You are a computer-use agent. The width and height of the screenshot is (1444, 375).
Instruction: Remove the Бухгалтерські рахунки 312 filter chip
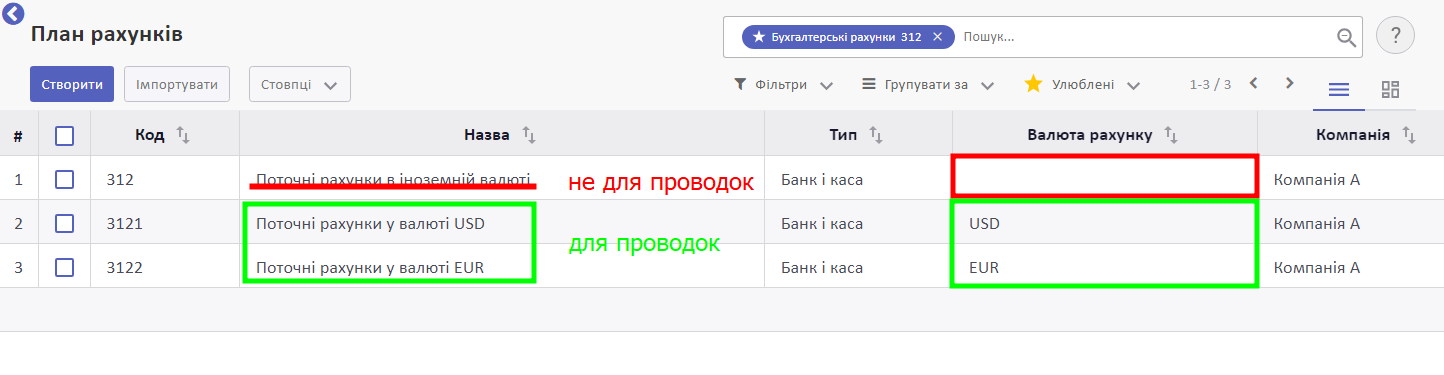point(937,37)
